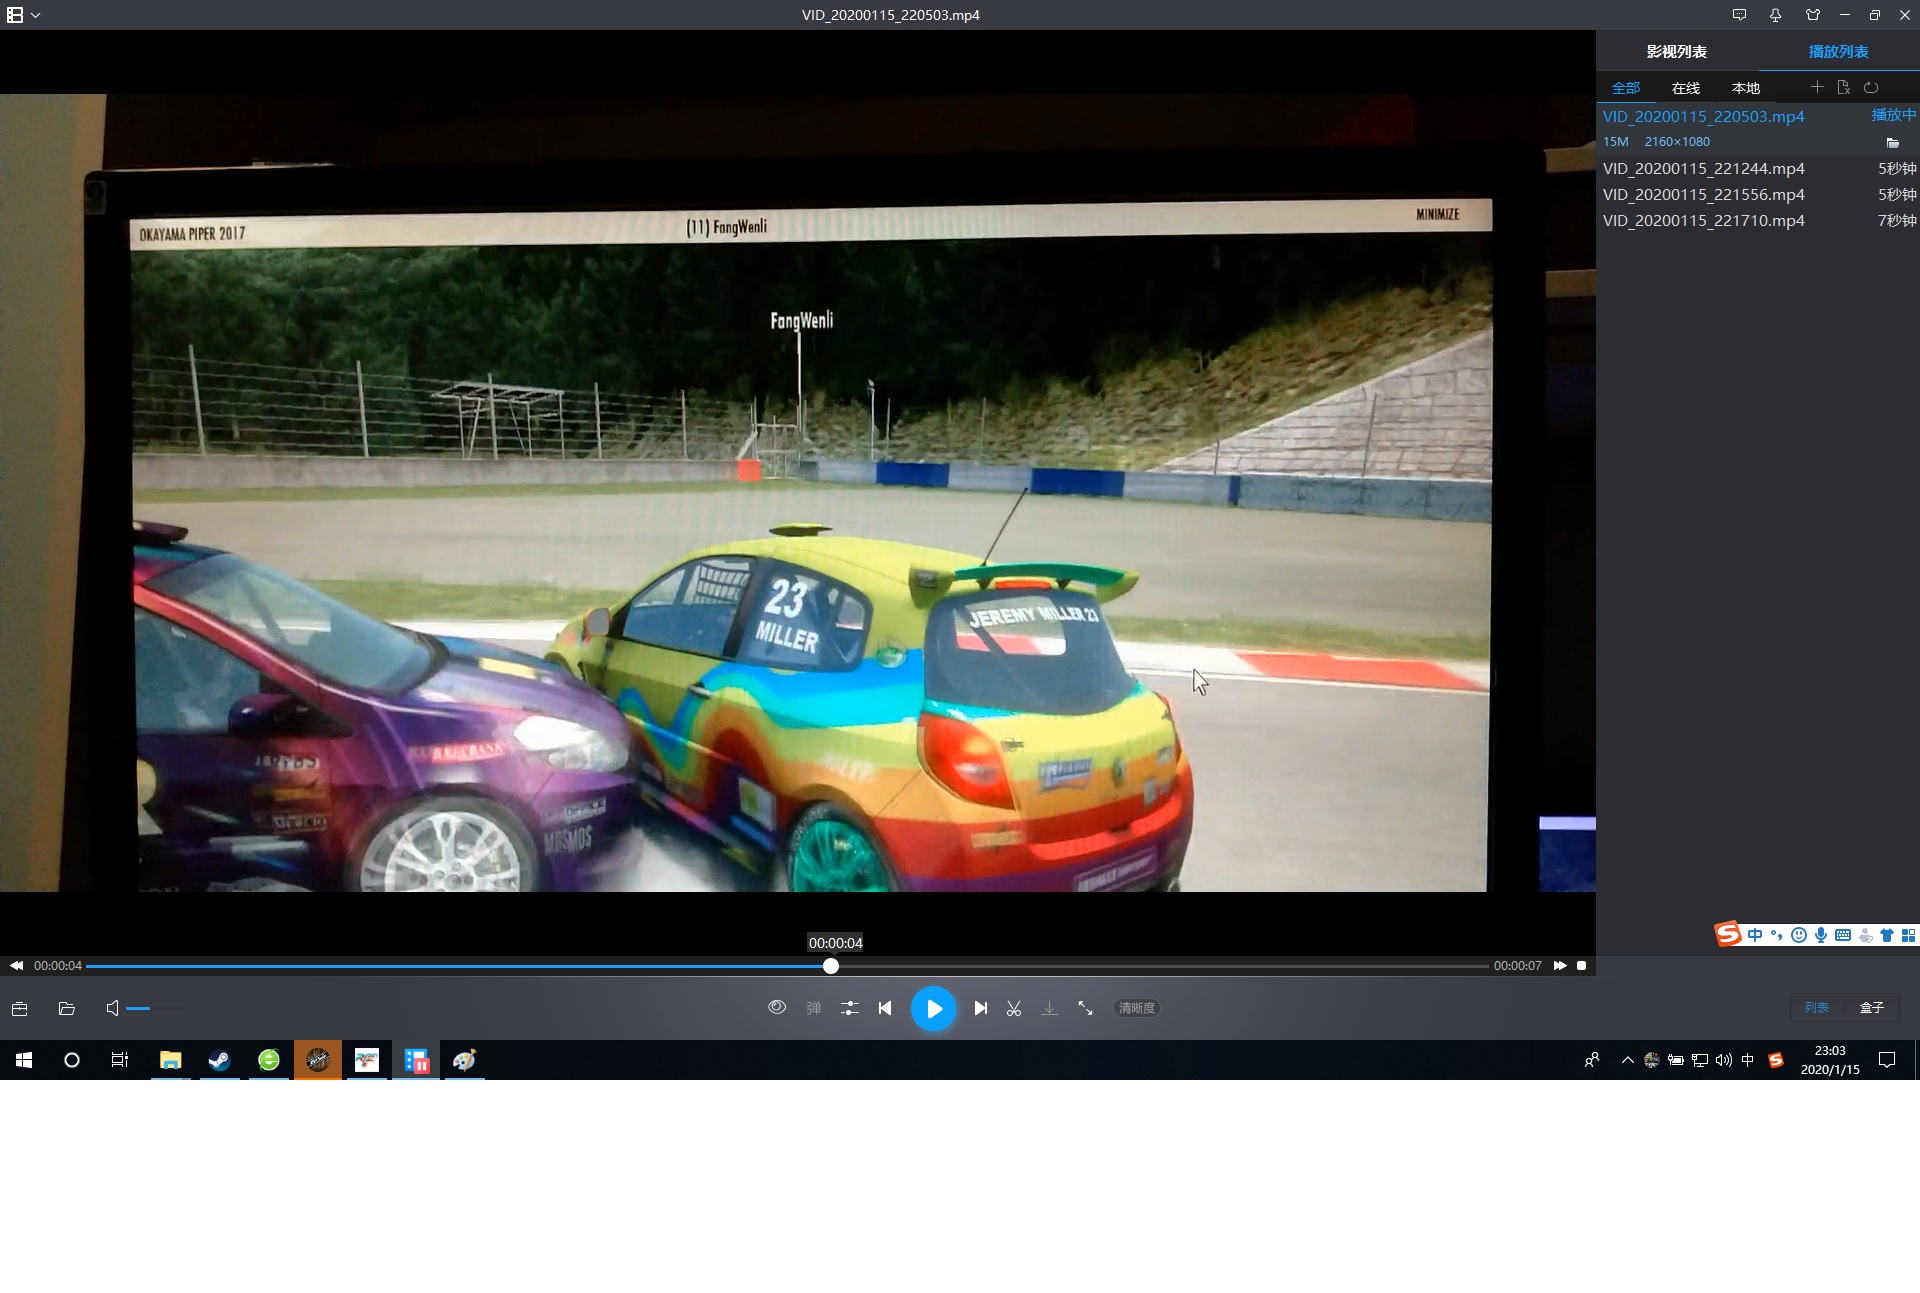Switch to the 播放列表 tab
This screenshot has height=1293, width=1920.
click(x=1839, y=52)
